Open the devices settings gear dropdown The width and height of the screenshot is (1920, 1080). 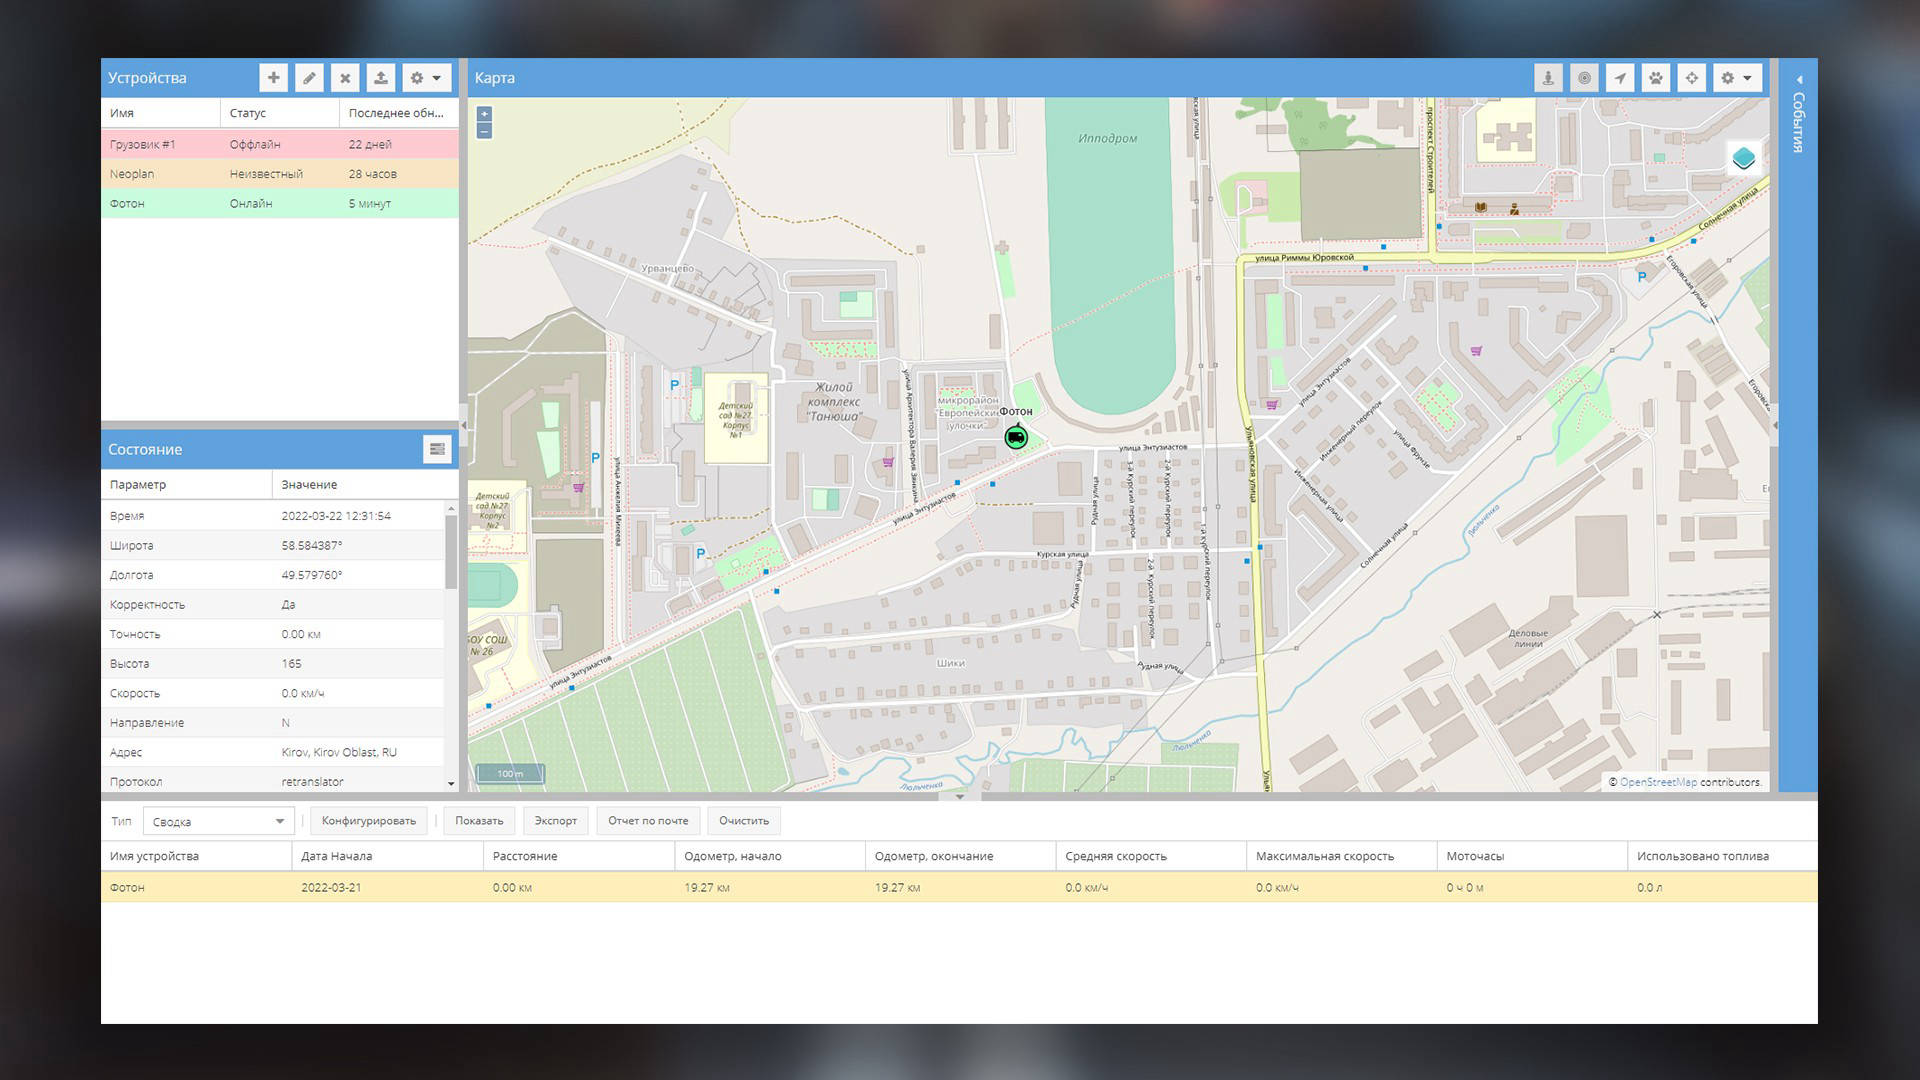coord(426,78)
